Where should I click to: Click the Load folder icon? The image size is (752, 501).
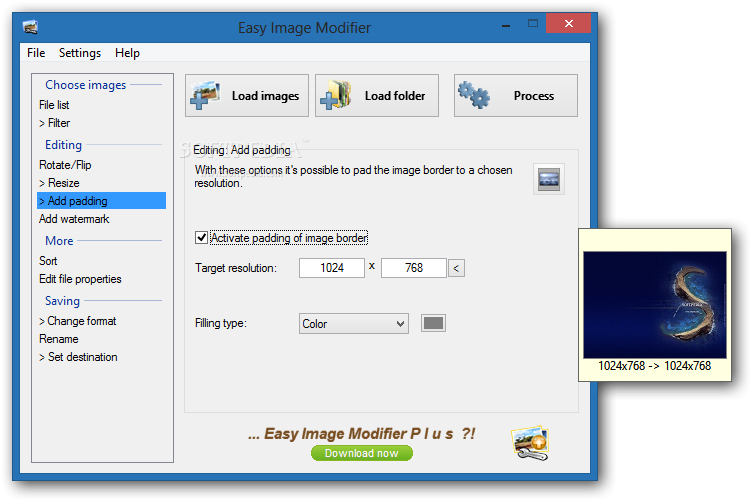point(336,95)
